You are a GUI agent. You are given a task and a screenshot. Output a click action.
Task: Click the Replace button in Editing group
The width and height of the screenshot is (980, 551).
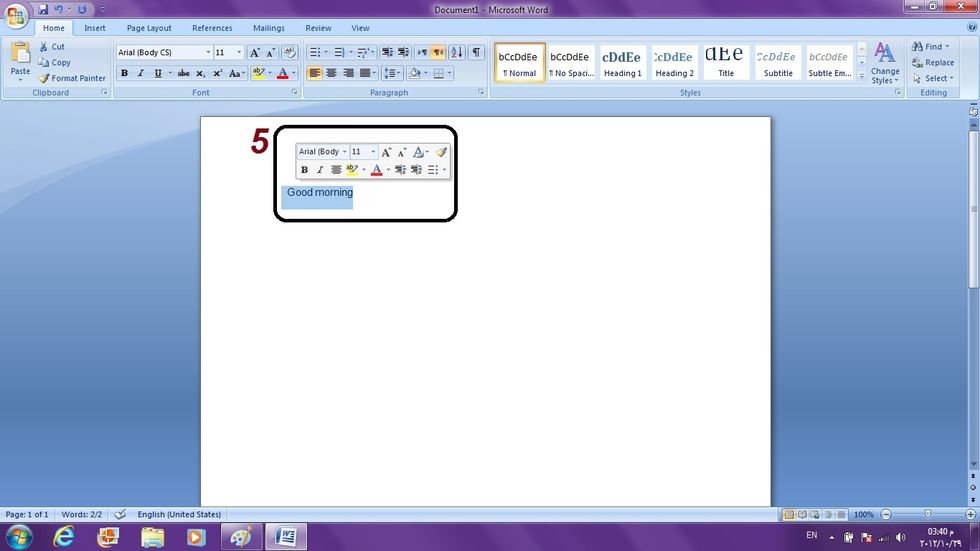point(932,62)
